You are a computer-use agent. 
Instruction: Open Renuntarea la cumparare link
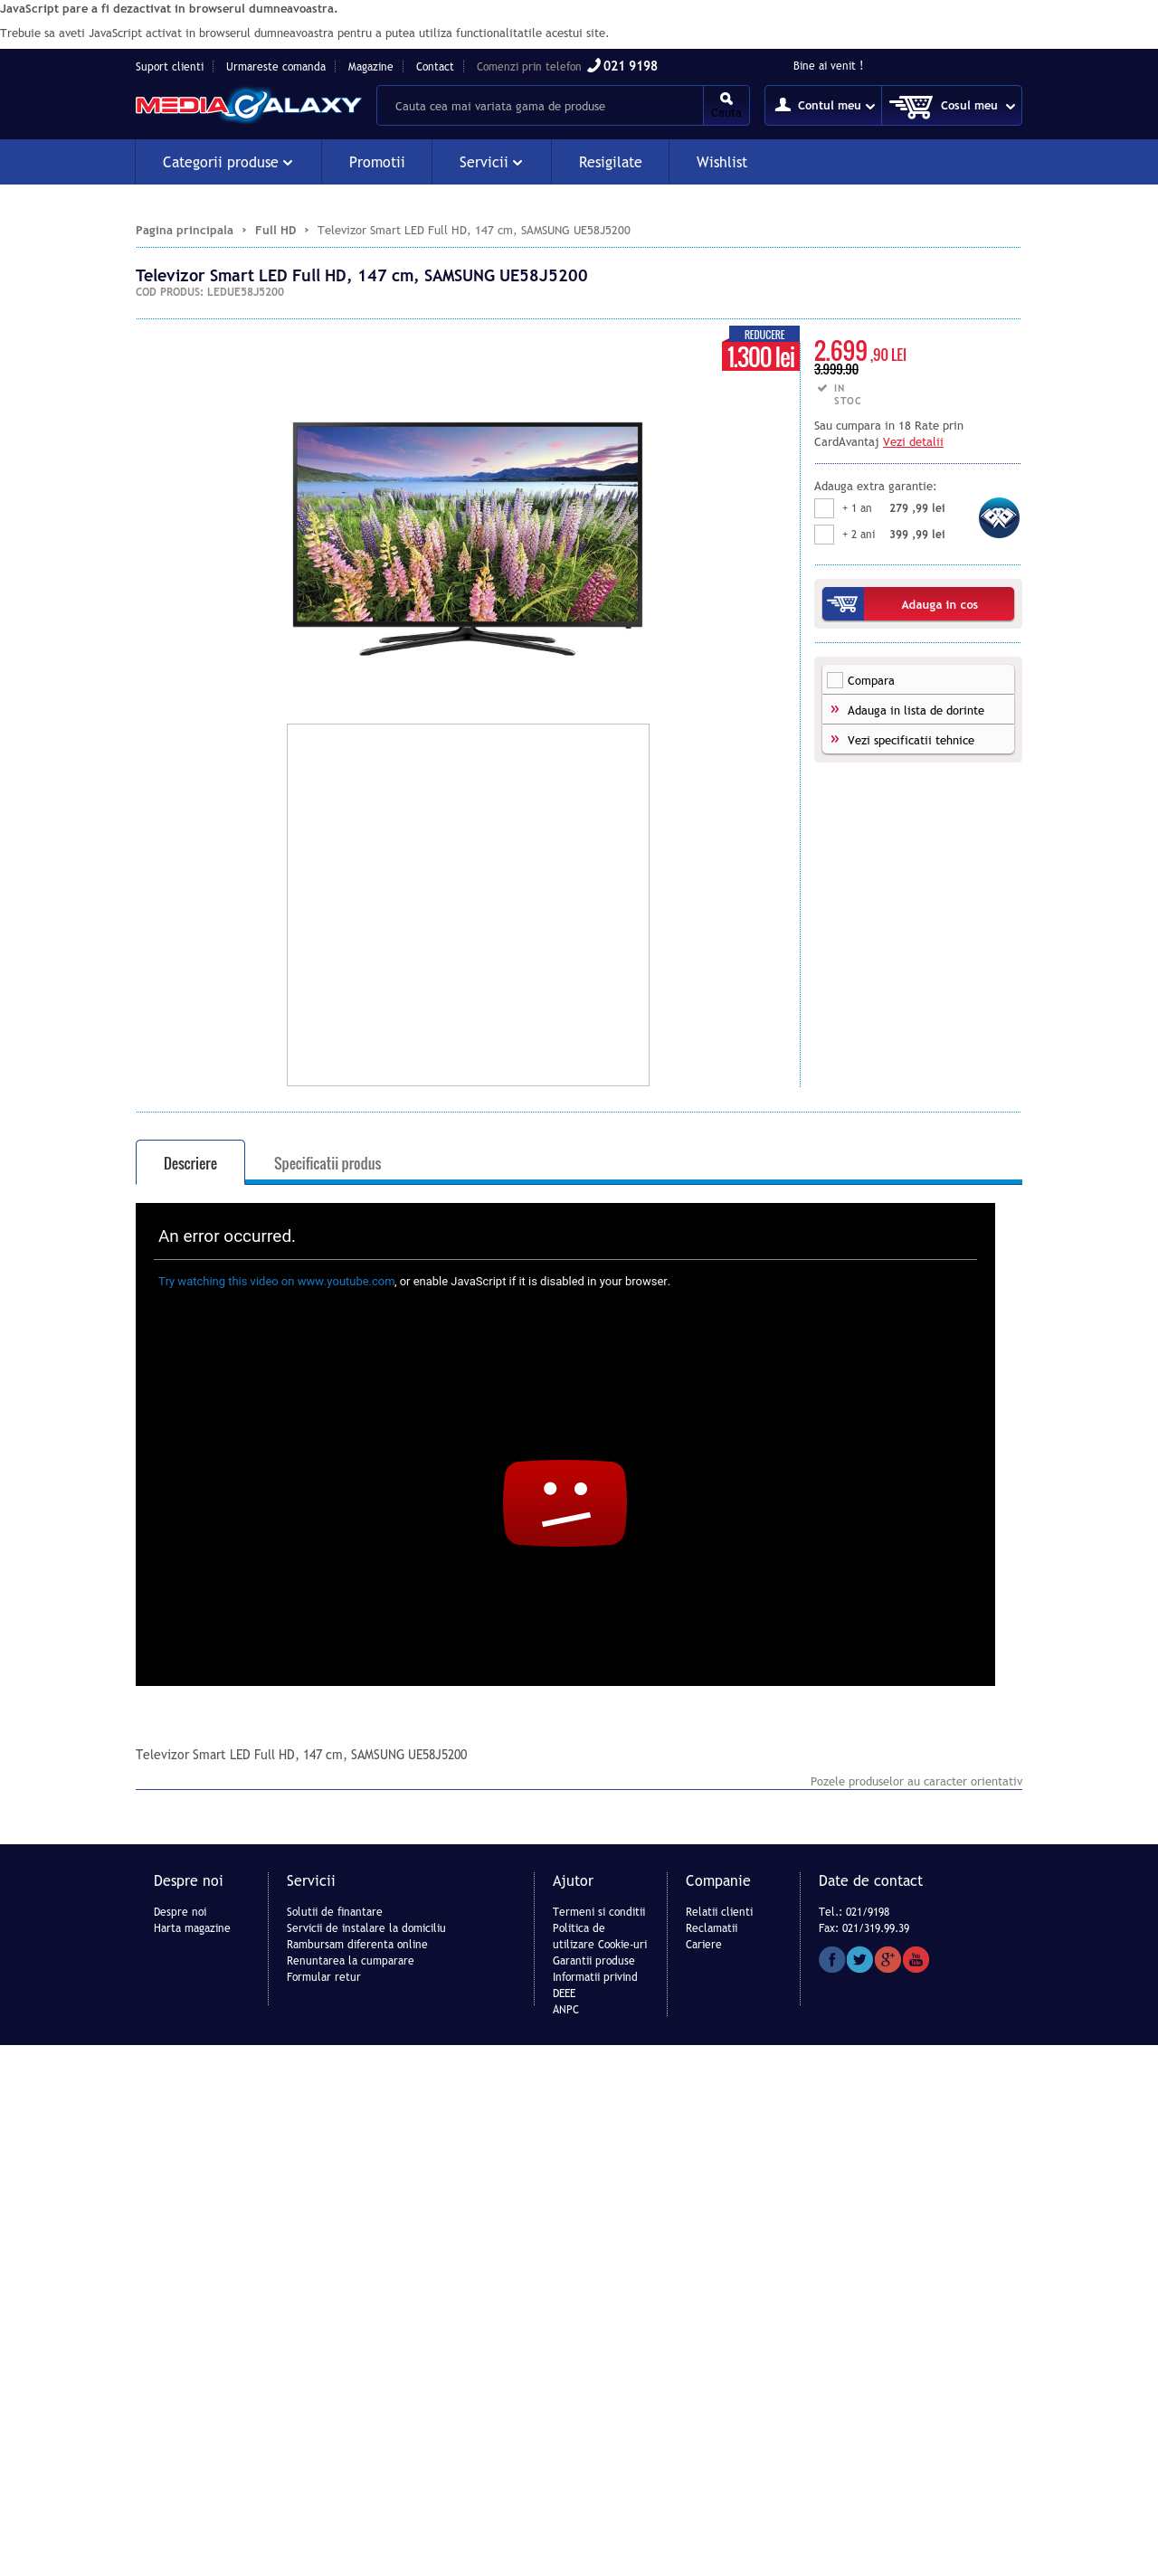point(350,1960)
